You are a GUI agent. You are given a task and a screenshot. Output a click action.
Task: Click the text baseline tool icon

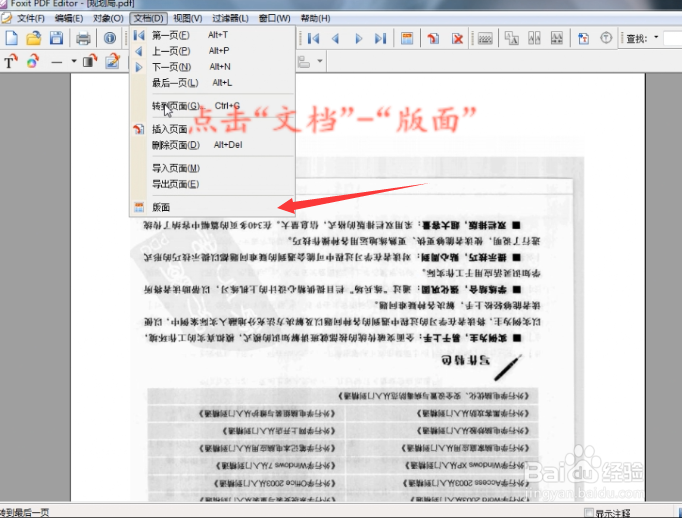[557, 38]
